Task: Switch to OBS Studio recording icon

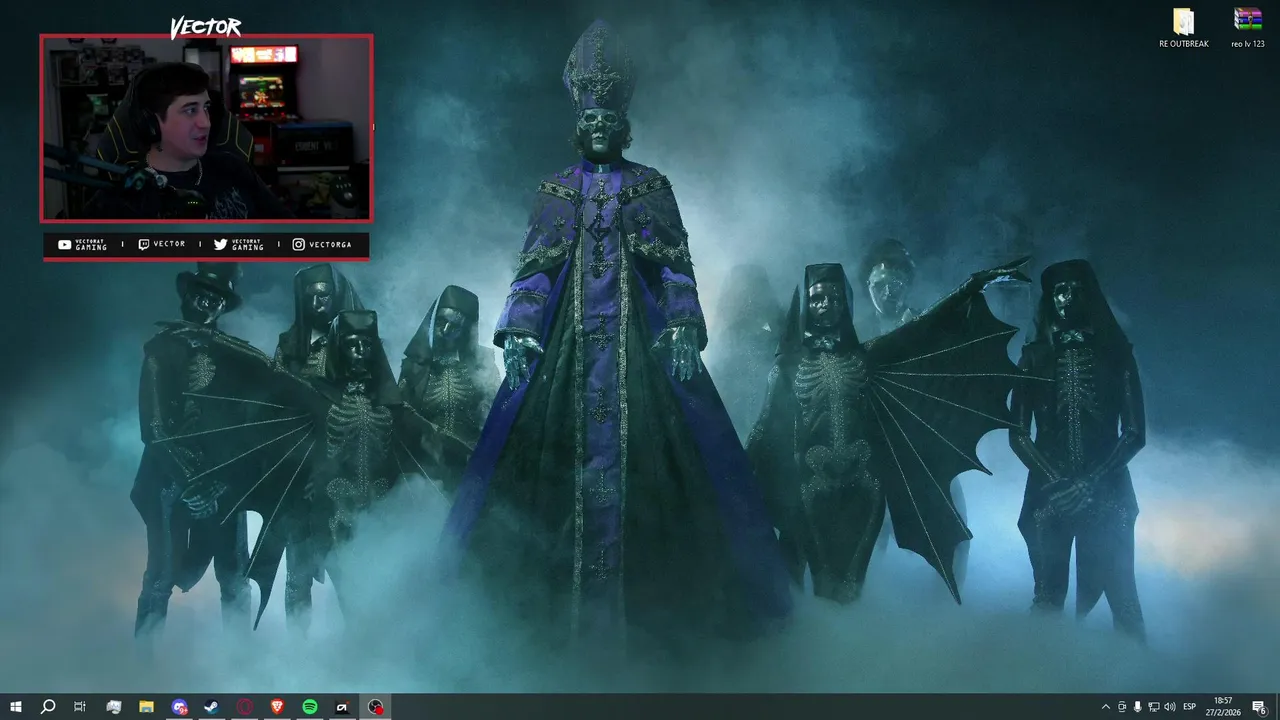Action: point(375,707)
